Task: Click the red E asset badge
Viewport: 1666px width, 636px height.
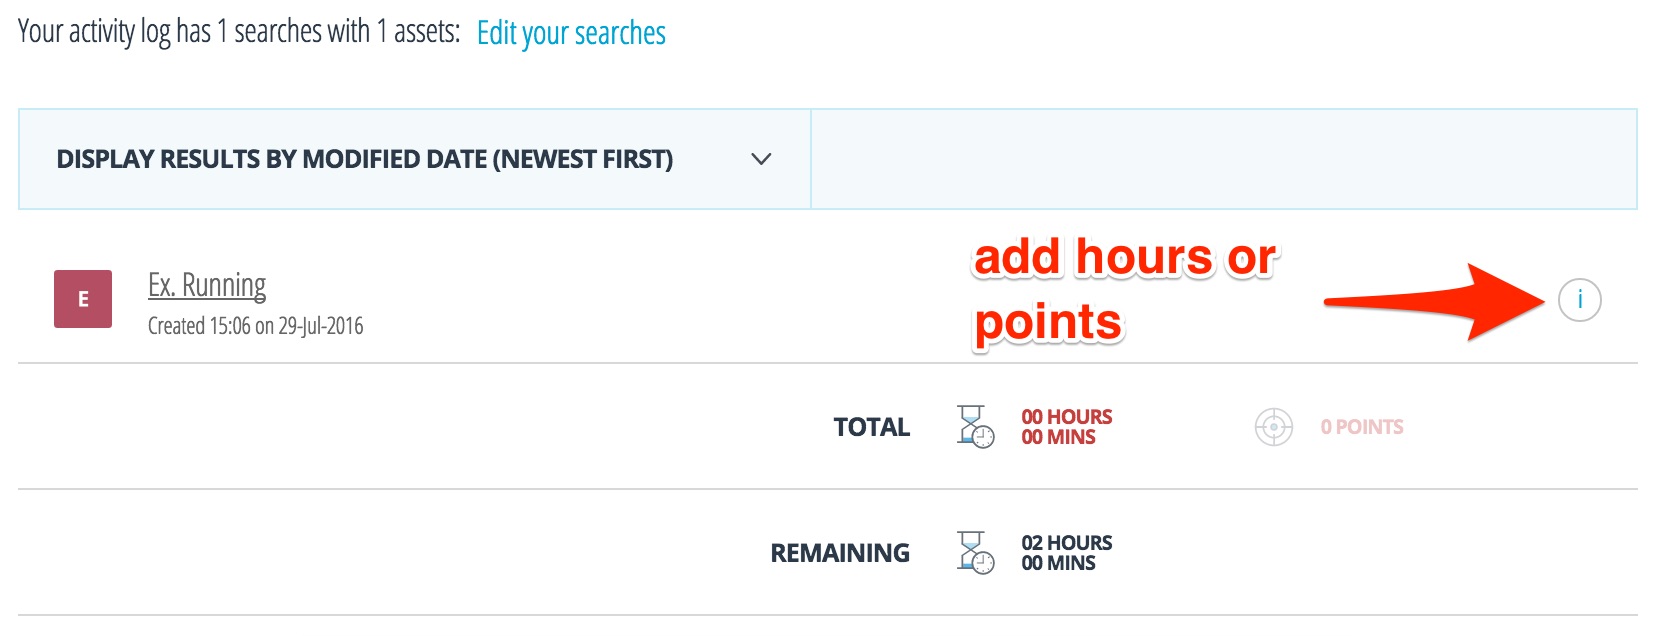Action: (83, 299)
